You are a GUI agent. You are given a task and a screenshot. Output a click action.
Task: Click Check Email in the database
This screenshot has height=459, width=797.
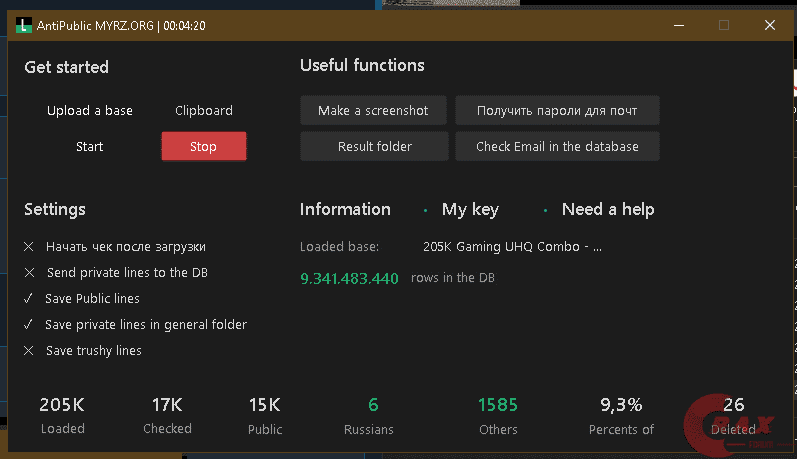557,146
